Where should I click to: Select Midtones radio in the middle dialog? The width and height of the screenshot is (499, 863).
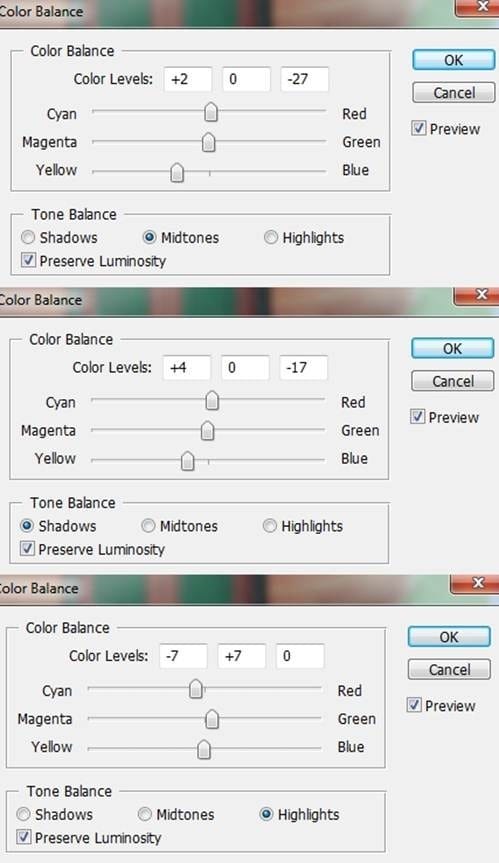[x=148, y=526]
